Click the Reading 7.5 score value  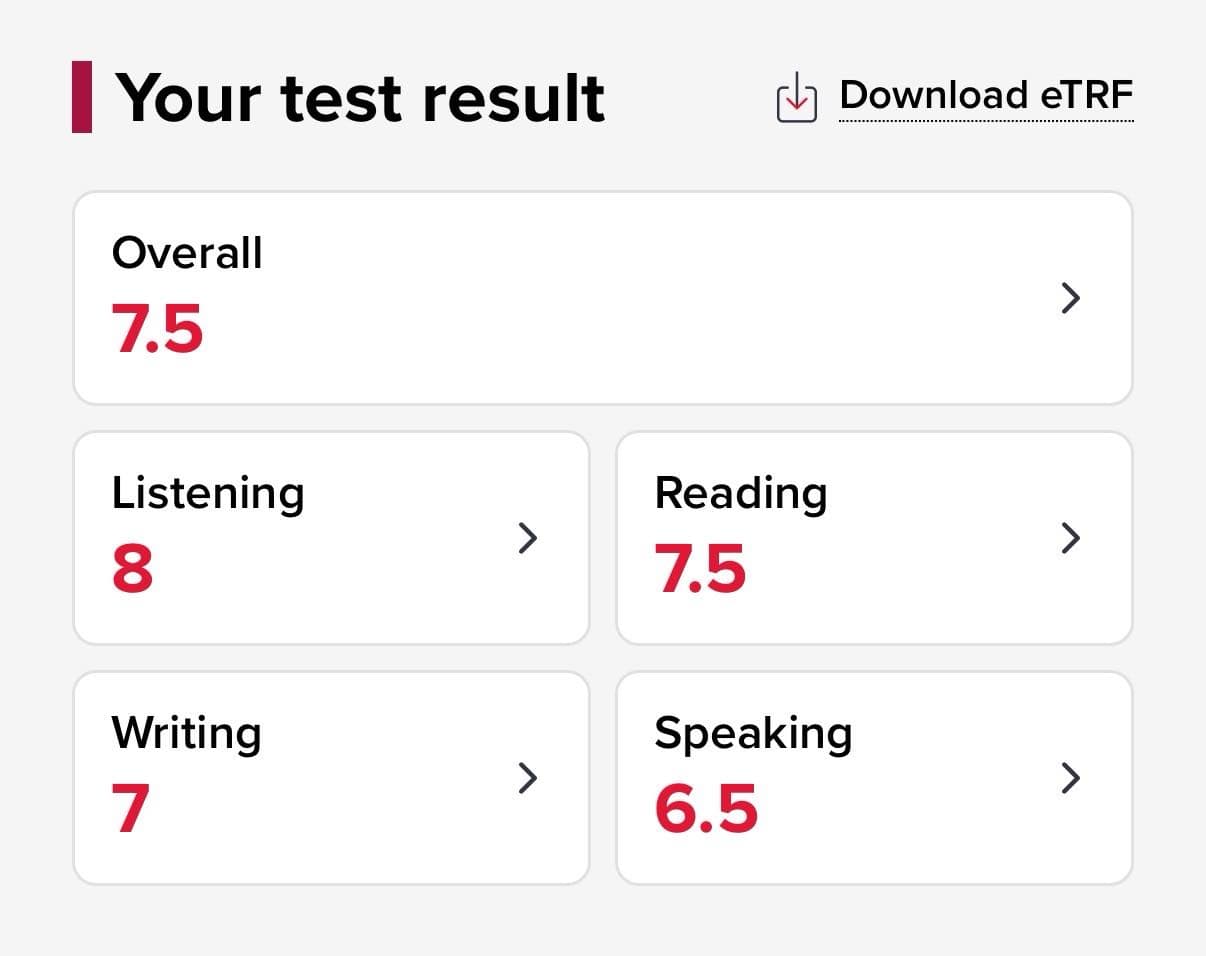pos(701,569)
